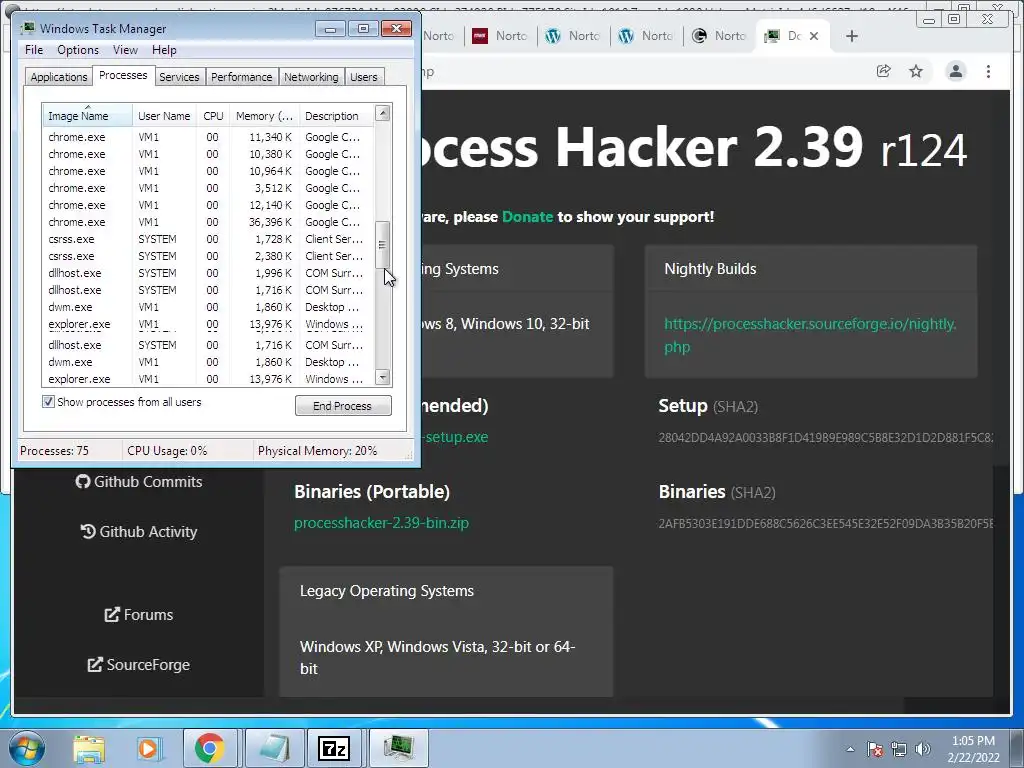Click "Processes: 75" in the status bar

(54, 451)
